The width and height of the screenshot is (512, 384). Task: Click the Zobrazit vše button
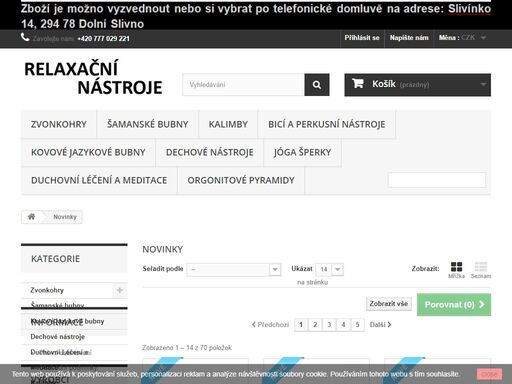(x=389, y=304)
